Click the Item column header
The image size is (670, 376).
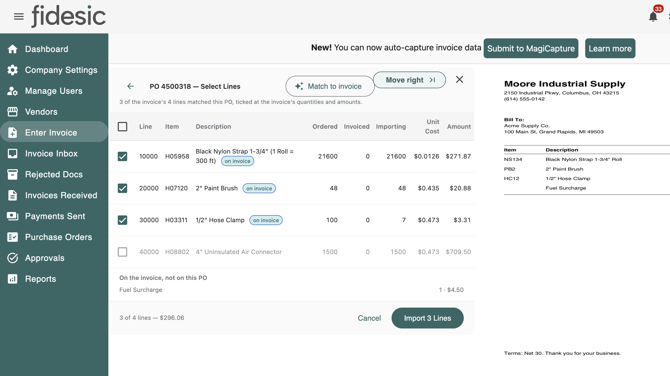point(172,126)
